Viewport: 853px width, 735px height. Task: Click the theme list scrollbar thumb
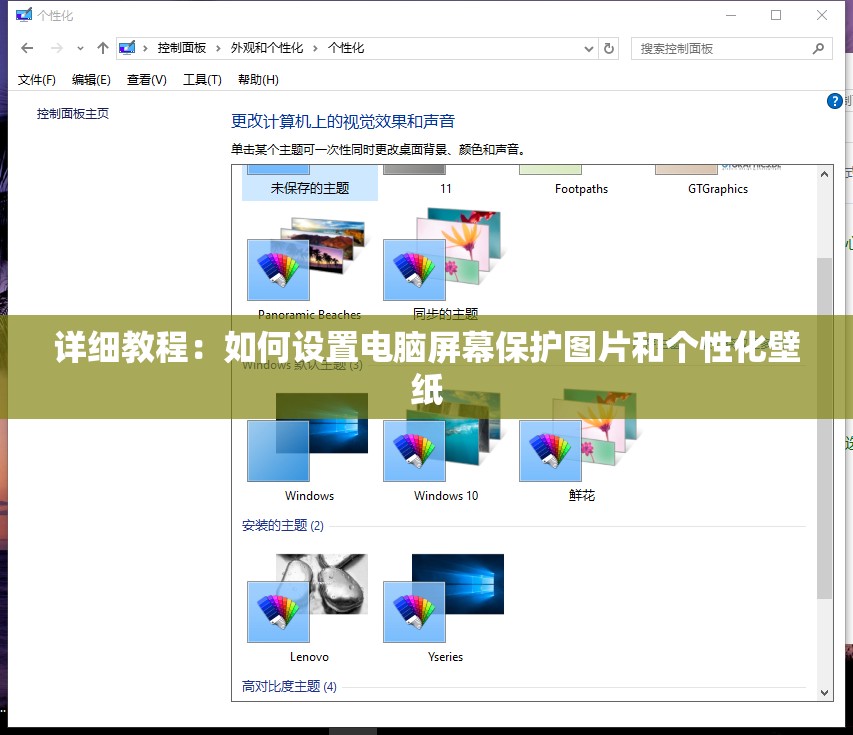pos(825,428)
